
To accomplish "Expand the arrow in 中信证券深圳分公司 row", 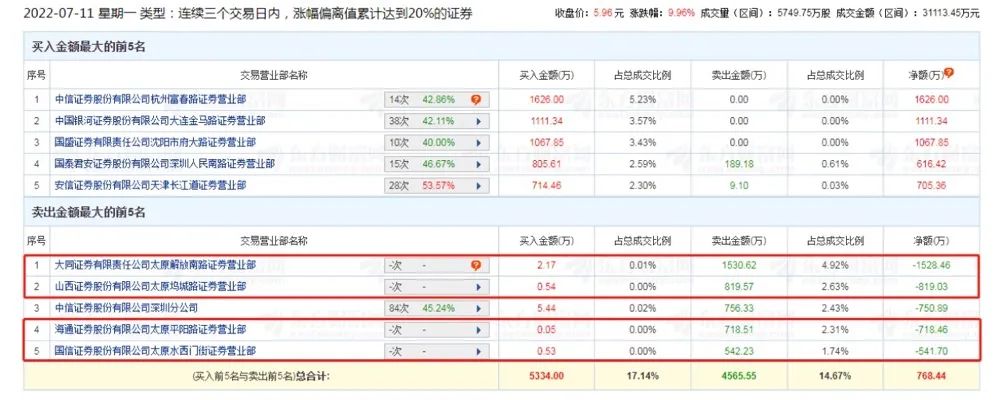I will point(478,309).
